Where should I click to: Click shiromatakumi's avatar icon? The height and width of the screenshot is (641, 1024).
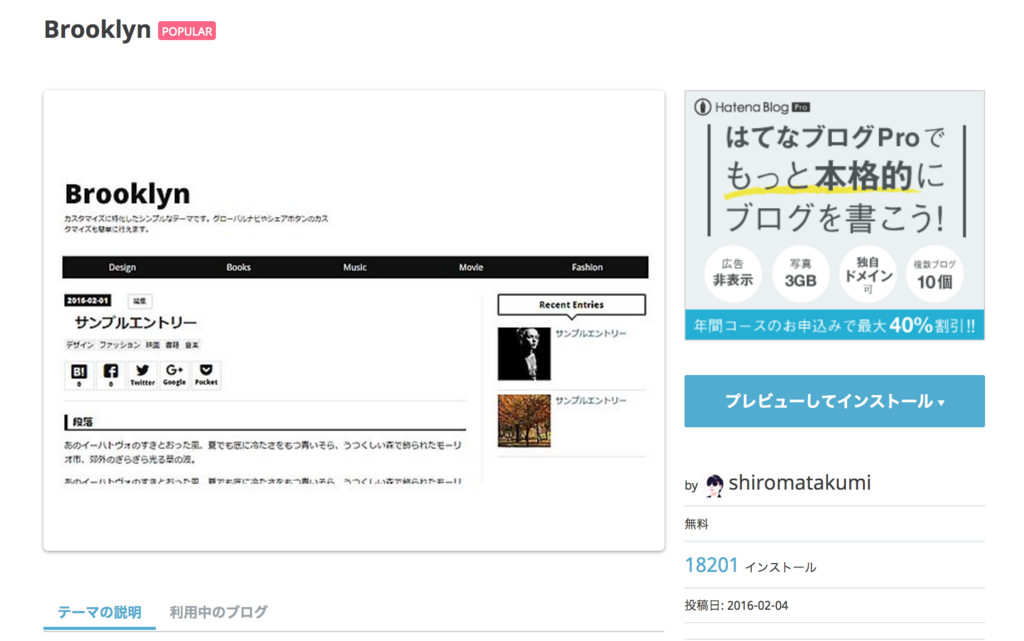[x=712, y=484]
